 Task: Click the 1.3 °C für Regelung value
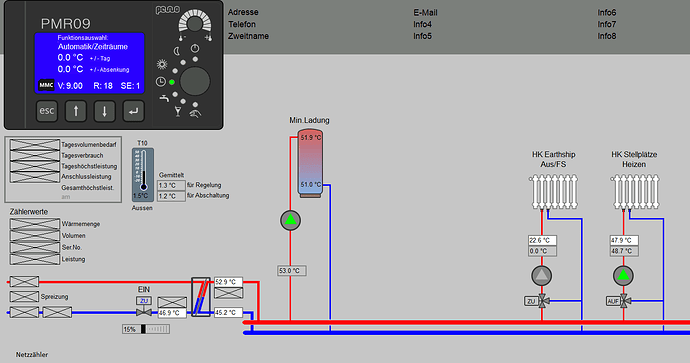point(171,185)
